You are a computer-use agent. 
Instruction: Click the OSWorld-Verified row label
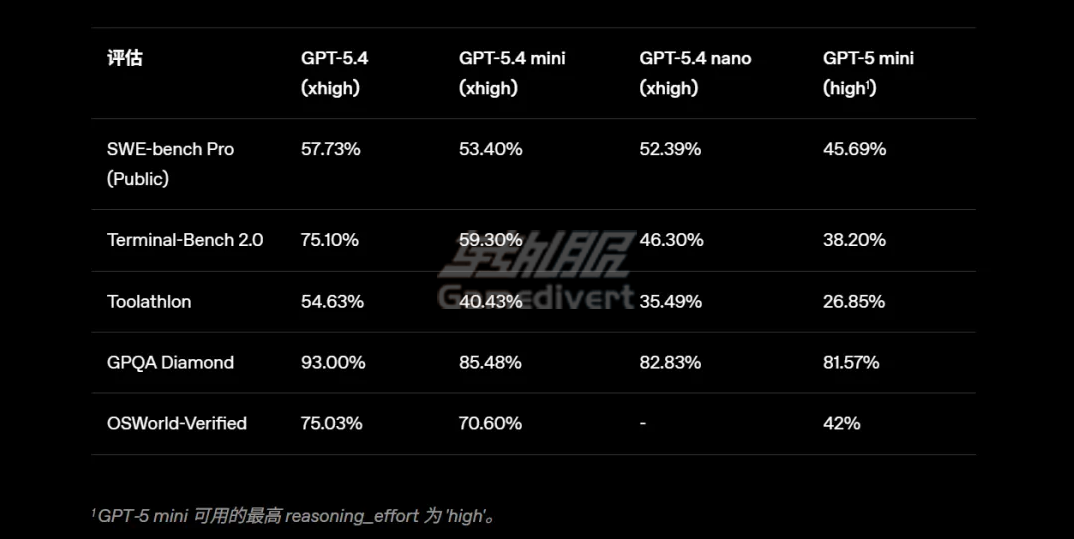(x=177, y=423)
